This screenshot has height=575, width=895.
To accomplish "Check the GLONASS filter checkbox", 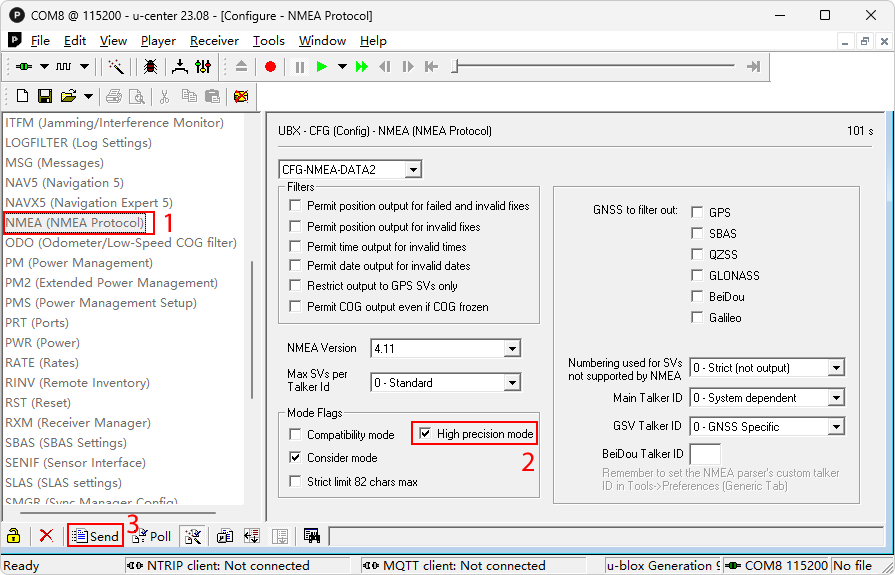I will point(697,276).
